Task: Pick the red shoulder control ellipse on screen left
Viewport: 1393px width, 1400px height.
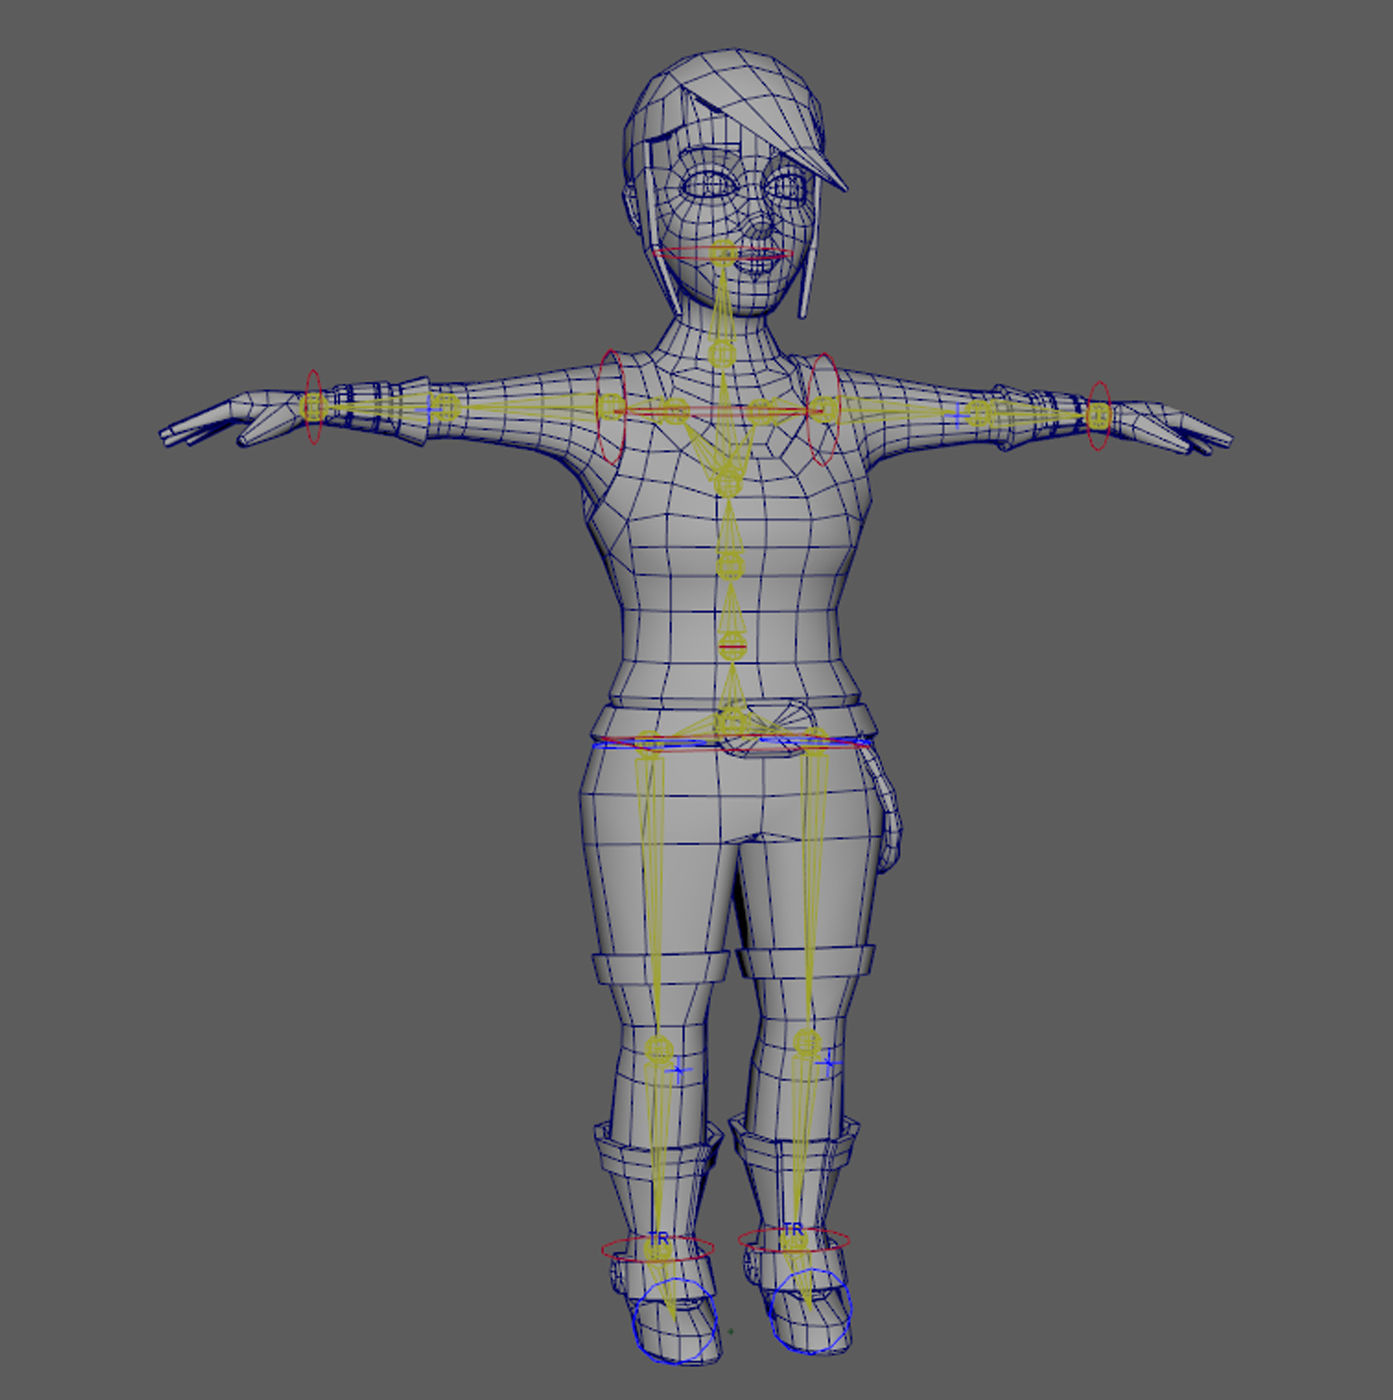Action: coord(610,408)
